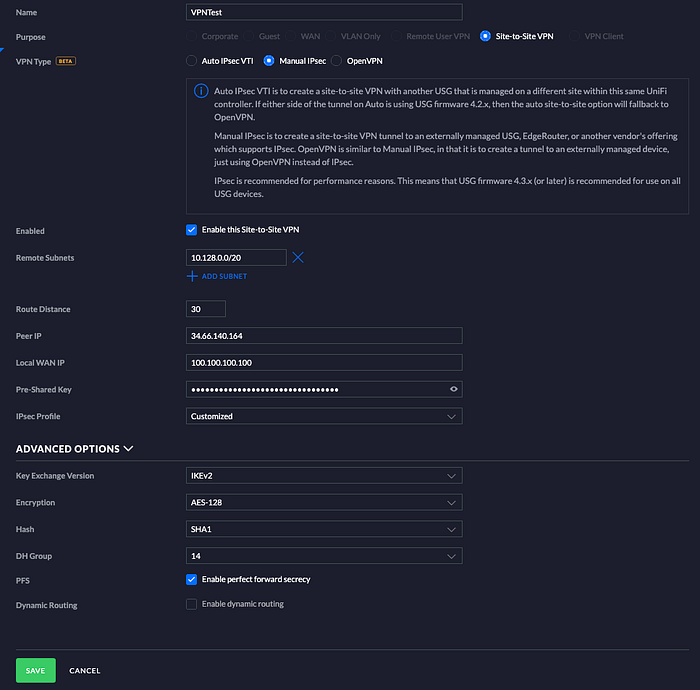Click the plus icon beside Add Subnet
This screenshot has height=690, width=700.
192,276
